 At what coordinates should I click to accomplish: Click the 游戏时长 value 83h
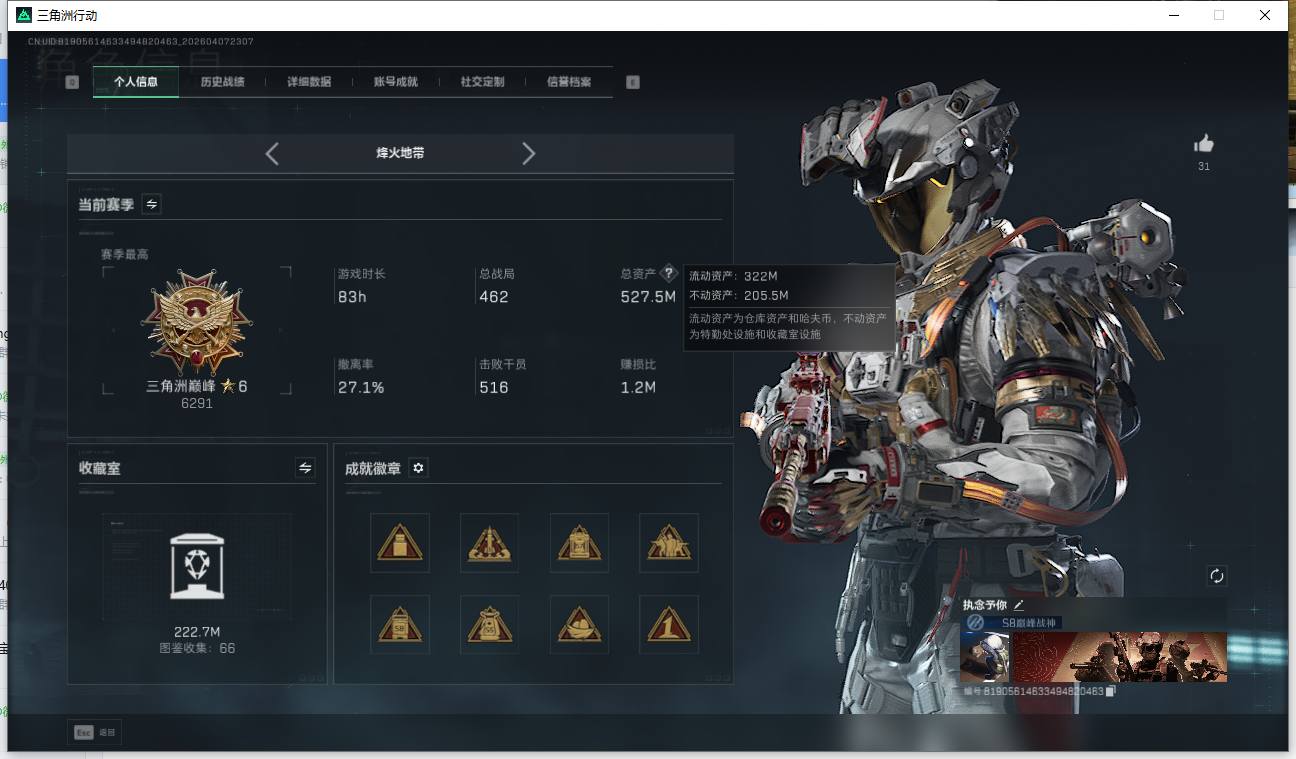353,297
